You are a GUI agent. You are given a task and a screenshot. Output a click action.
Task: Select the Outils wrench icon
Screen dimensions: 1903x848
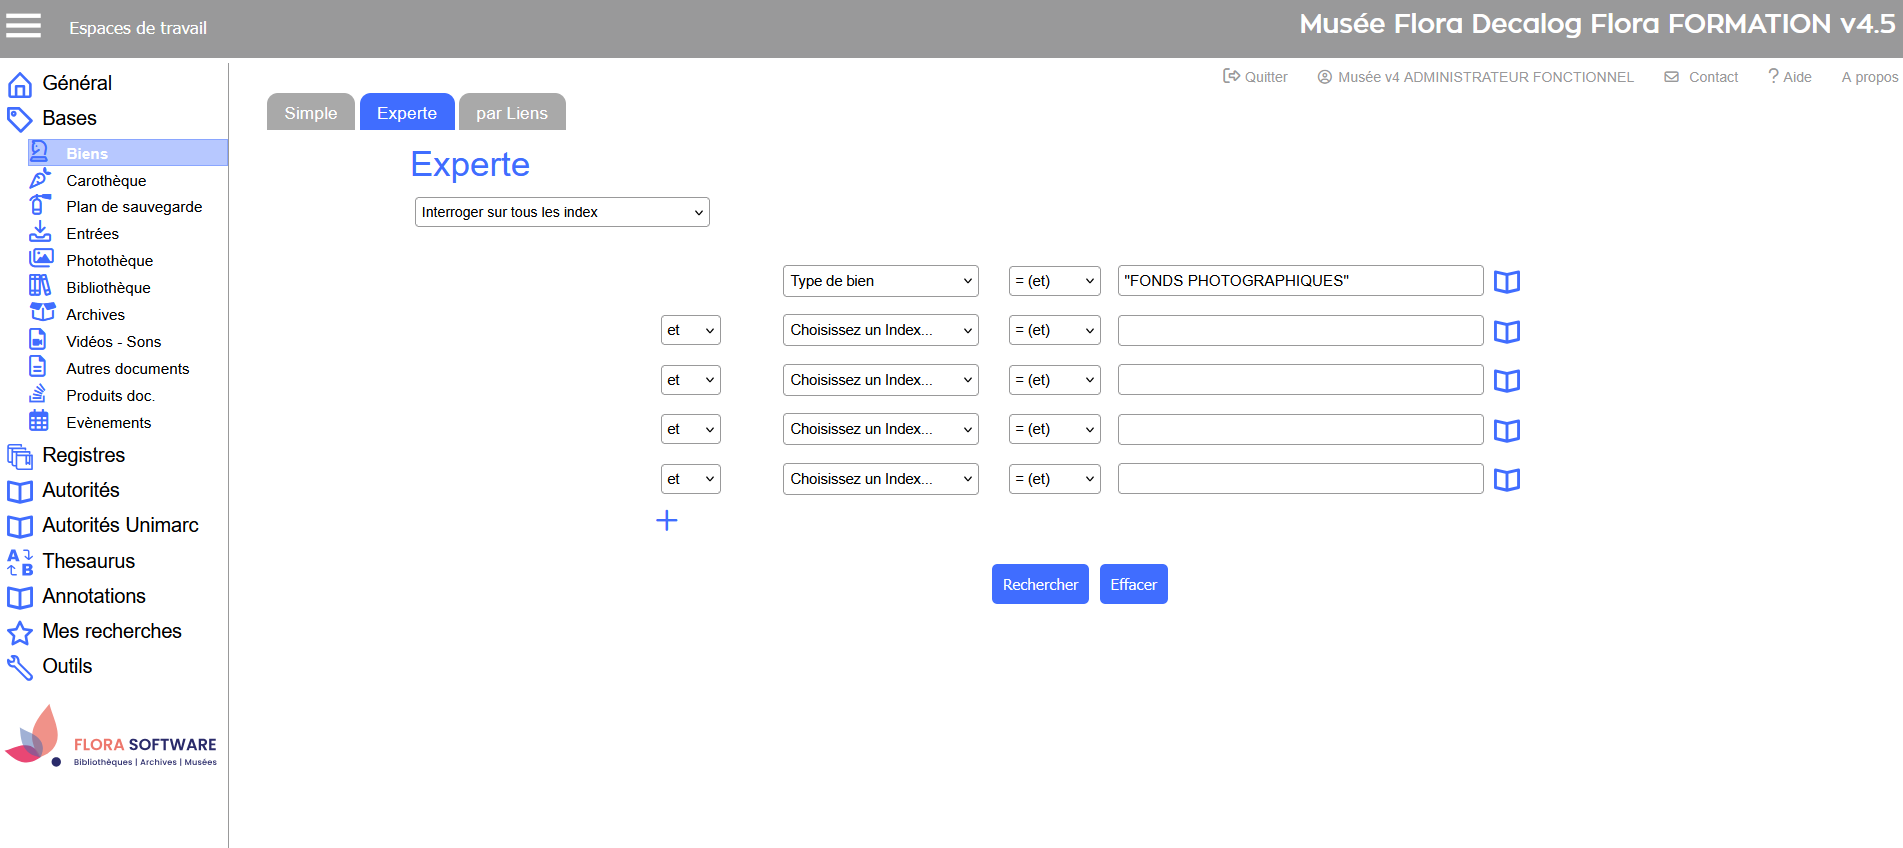[x=20, y=667]
